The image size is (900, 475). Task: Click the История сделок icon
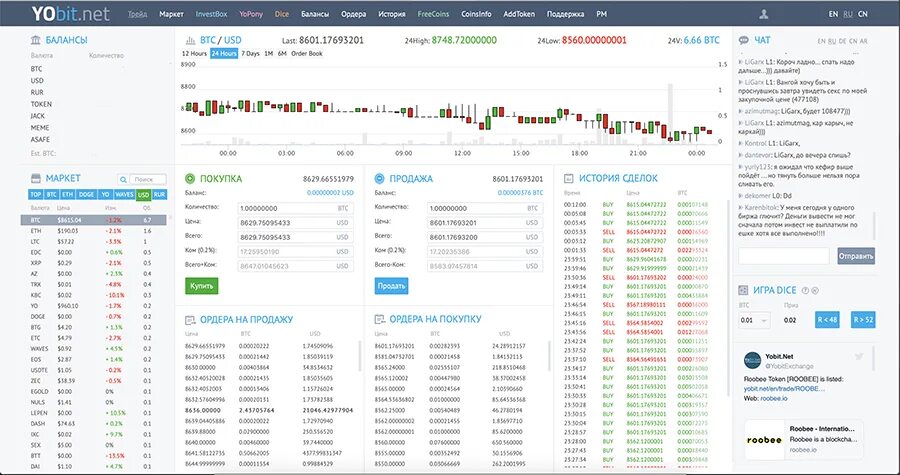[569, 178]
